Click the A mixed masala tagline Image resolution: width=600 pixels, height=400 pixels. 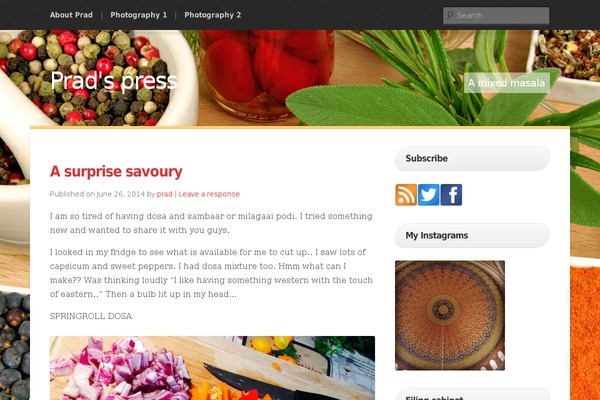[x=507, y=83]
